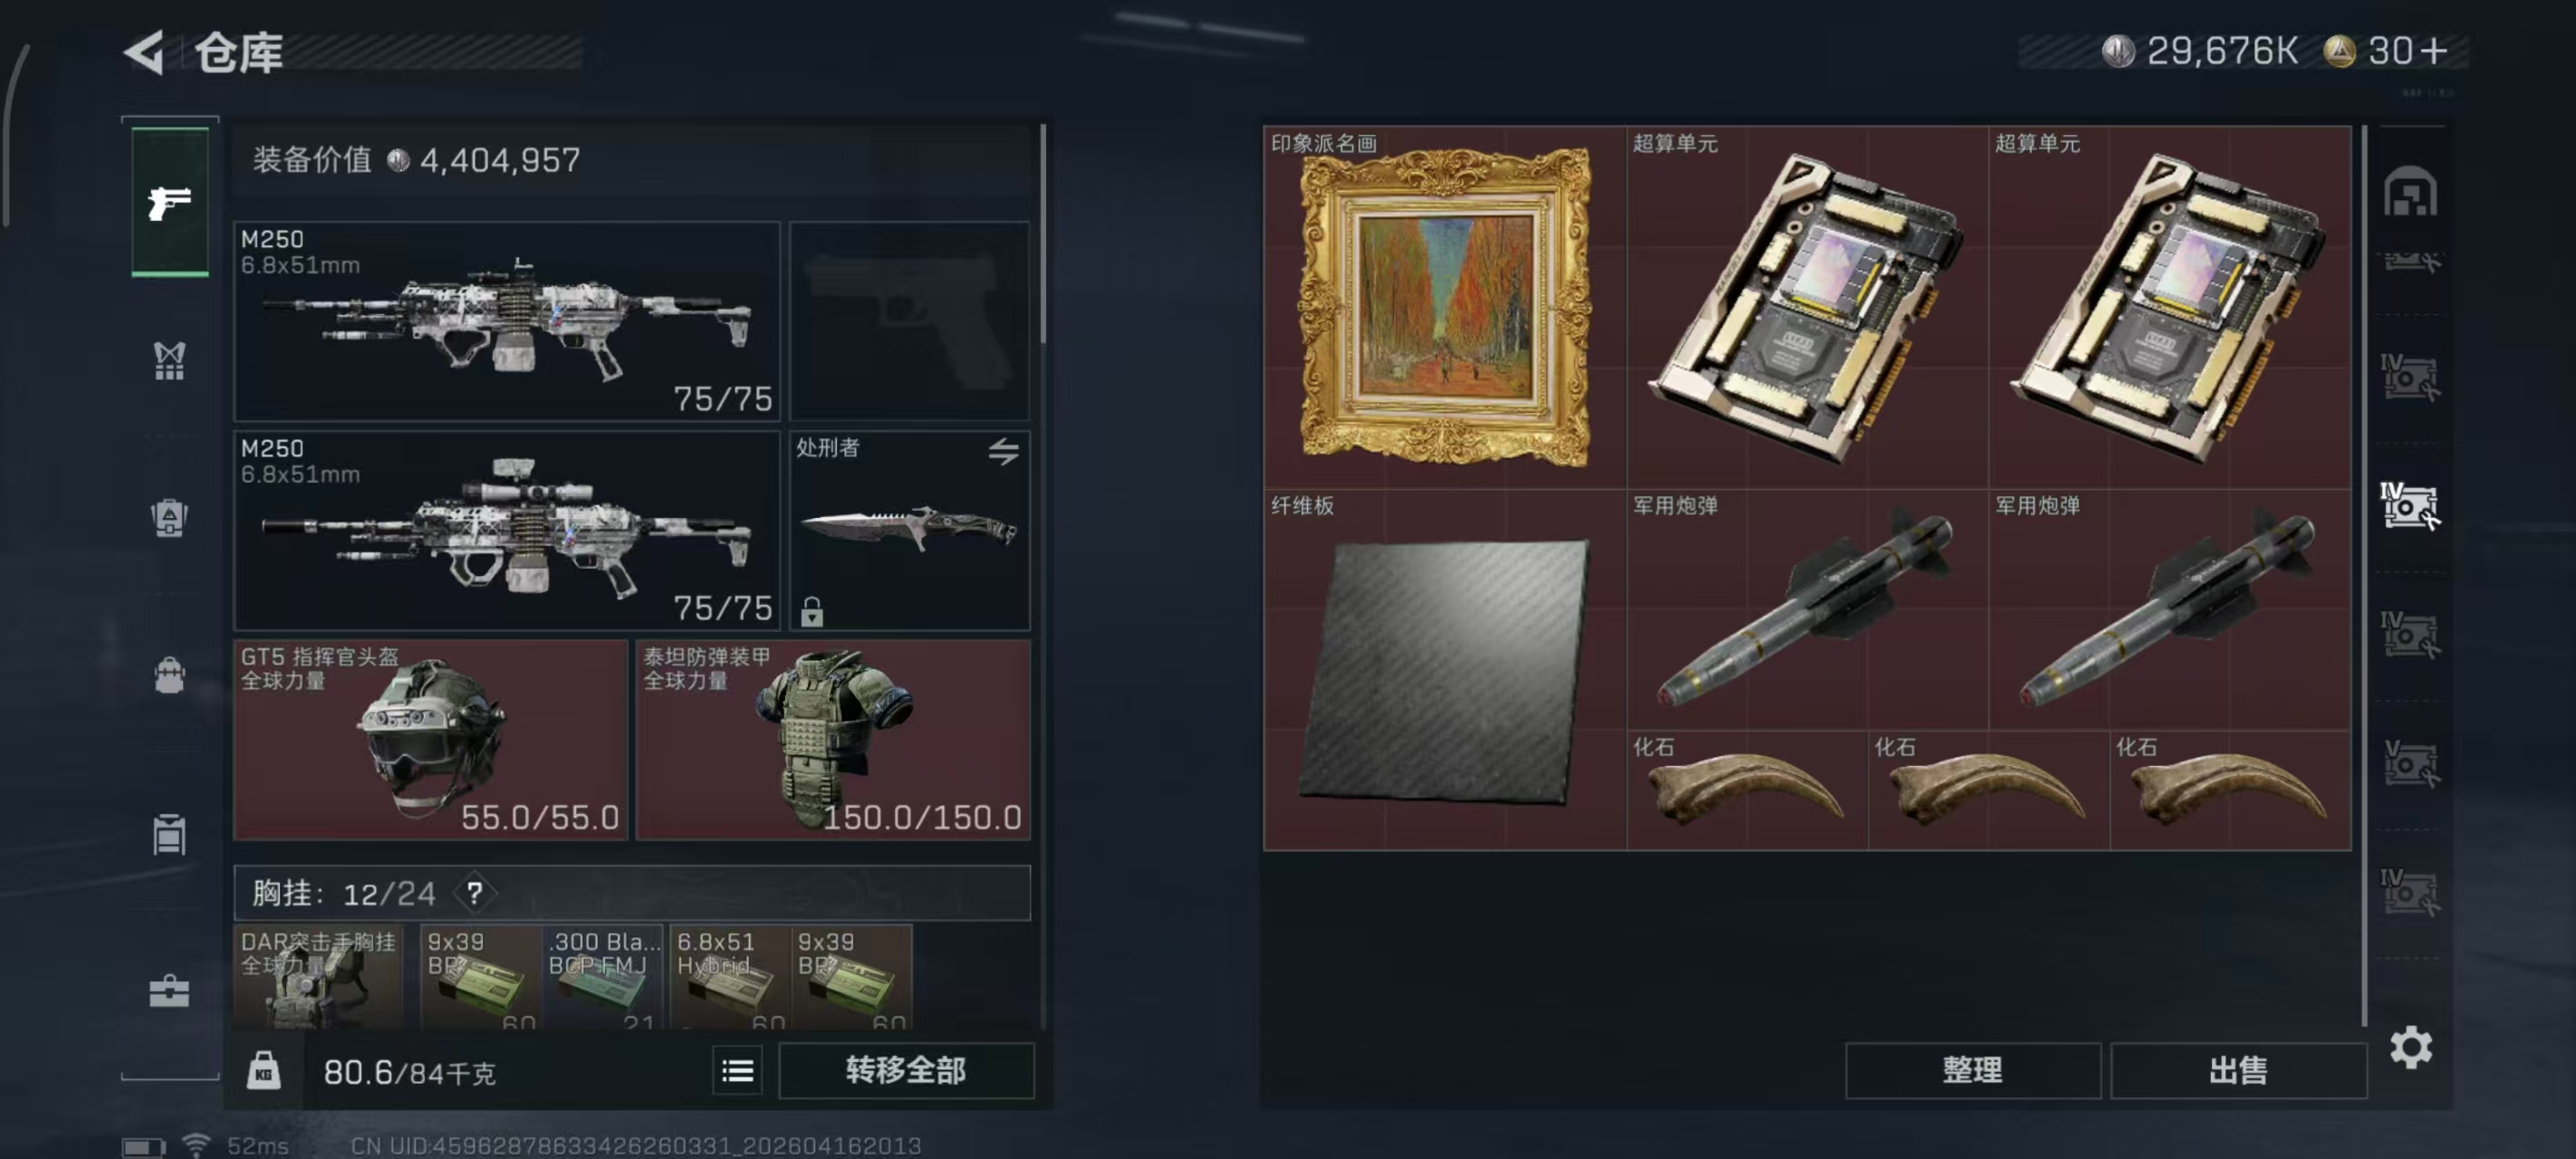Open the backpack sidebar category
The height and width of the screenshot is (1159, 2576).
169,675
